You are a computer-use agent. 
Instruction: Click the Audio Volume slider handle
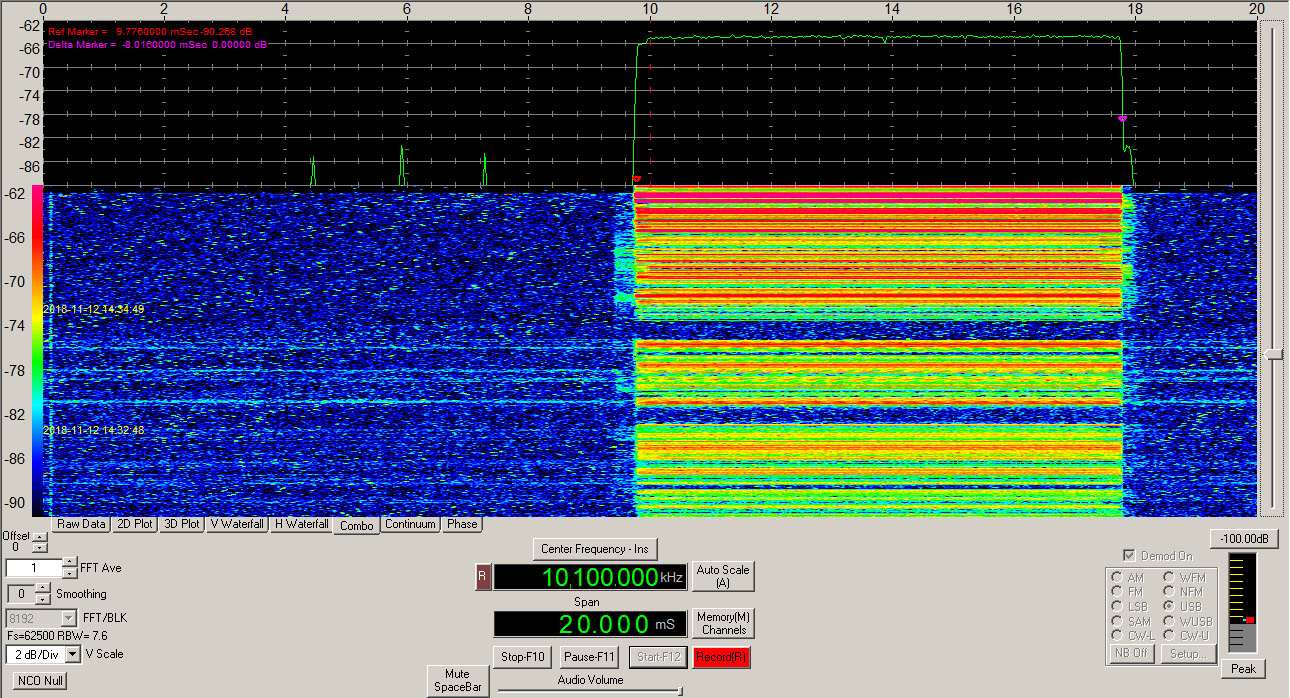click(x=680, y=690)
